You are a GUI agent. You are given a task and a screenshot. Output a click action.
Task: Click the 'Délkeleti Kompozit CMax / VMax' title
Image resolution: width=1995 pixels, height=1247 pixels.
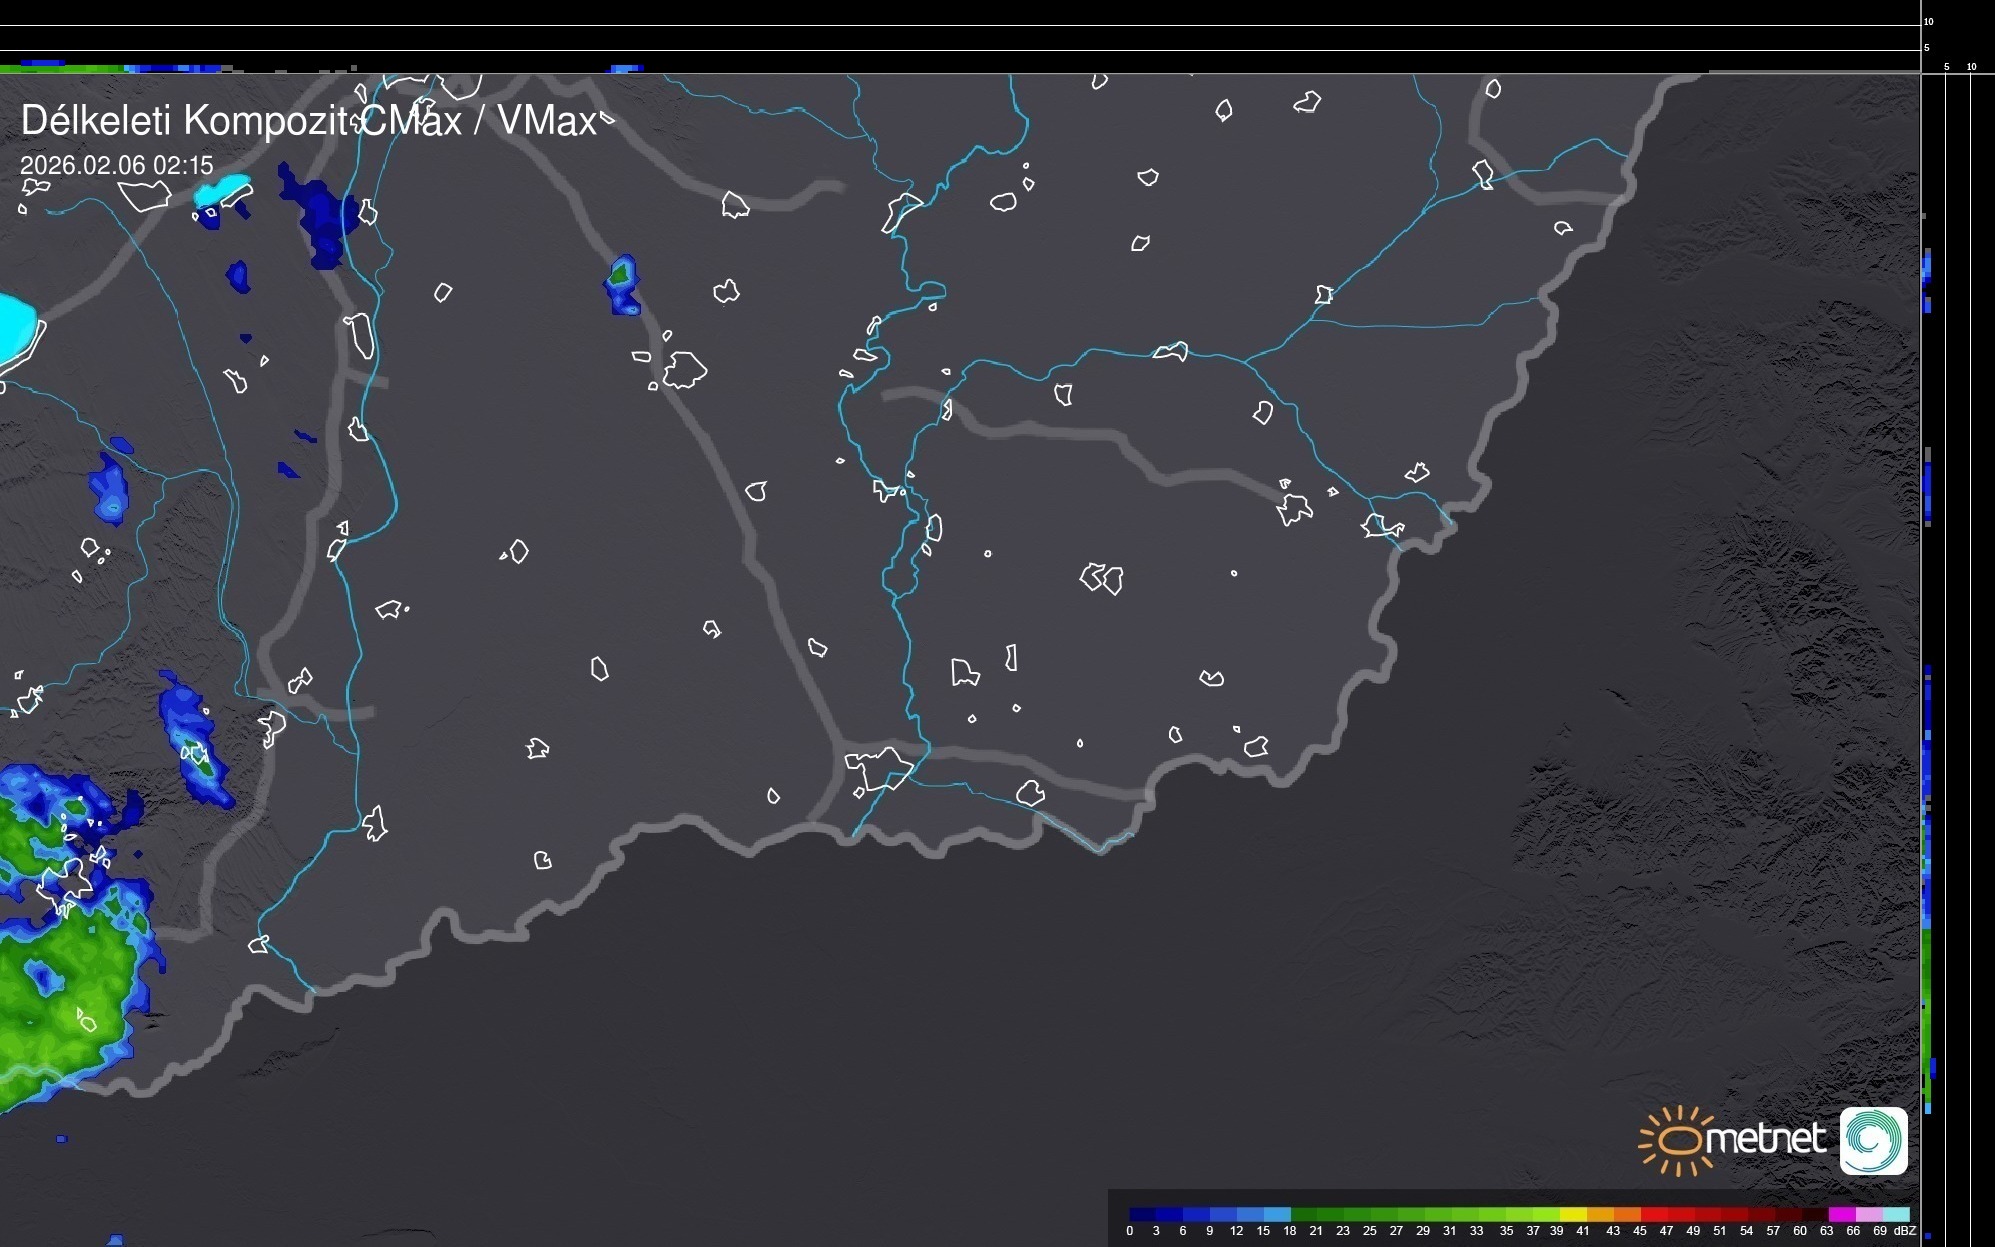pyautogui.click(x=308, y=121)
